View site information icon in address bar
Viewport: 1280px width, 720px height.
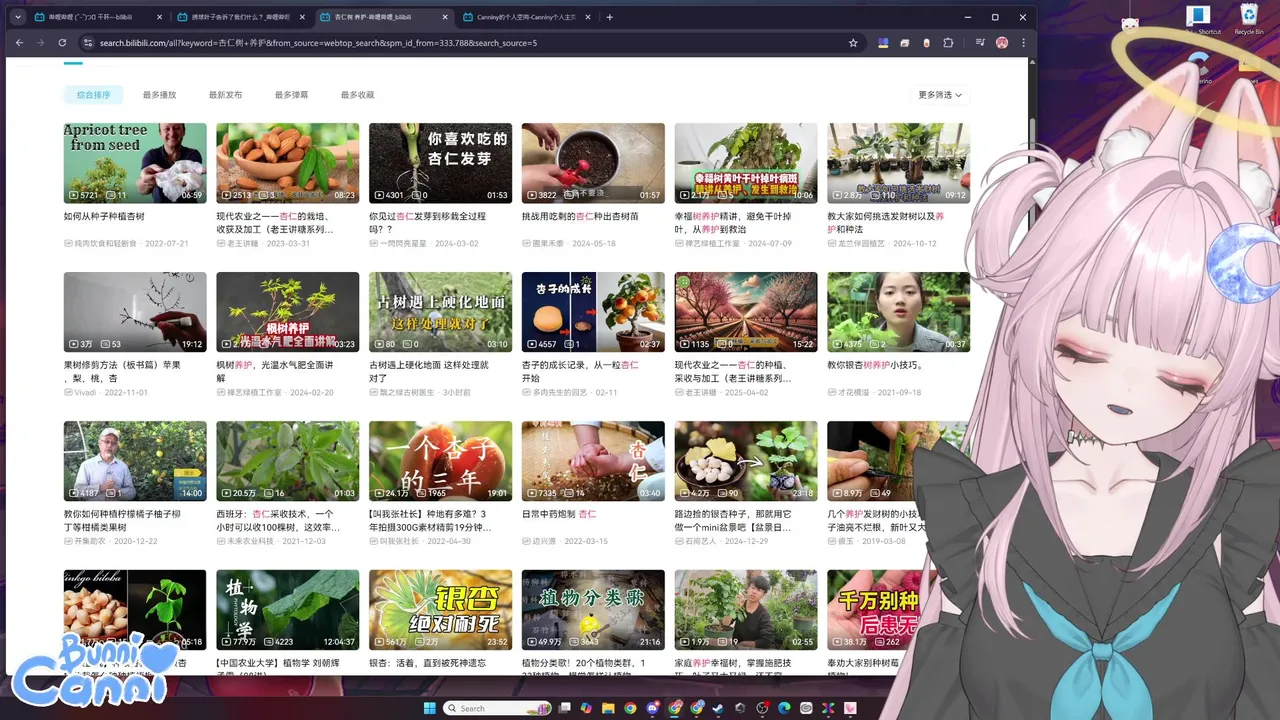tap(88, 43)
